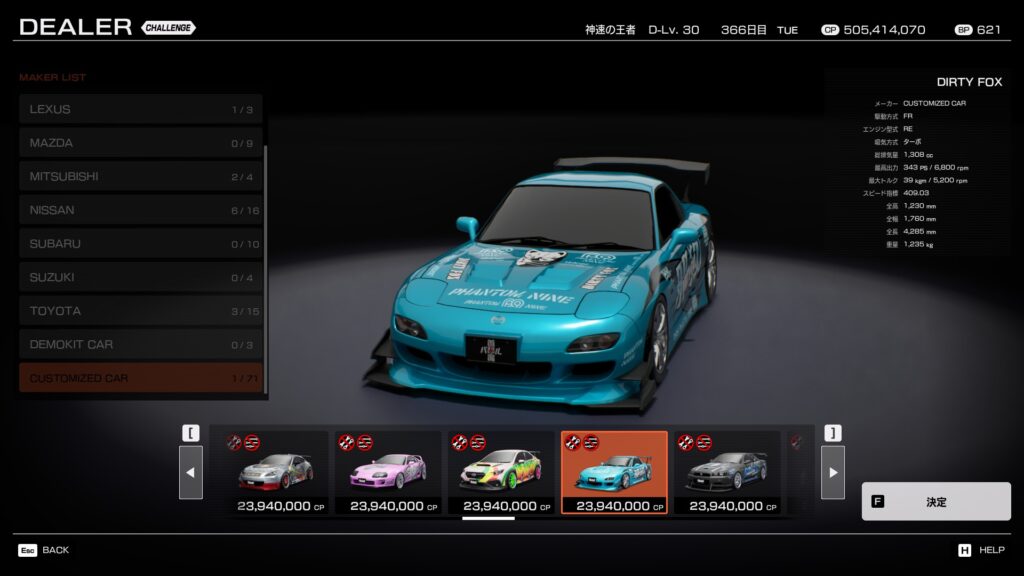The width and height of the screenshot is (1024, 576).
Task: Click the thumbnail strip page indicator bar
Action: click(488, 519)
